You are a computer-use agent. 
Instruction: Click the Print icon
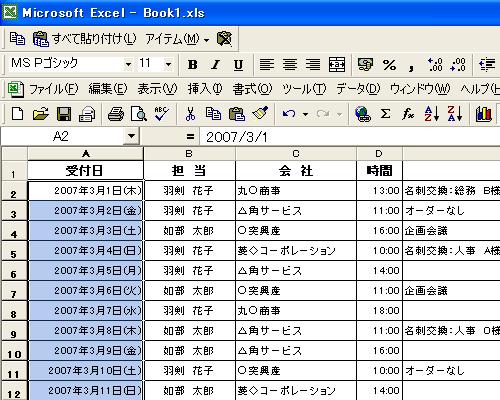(116, 114)
